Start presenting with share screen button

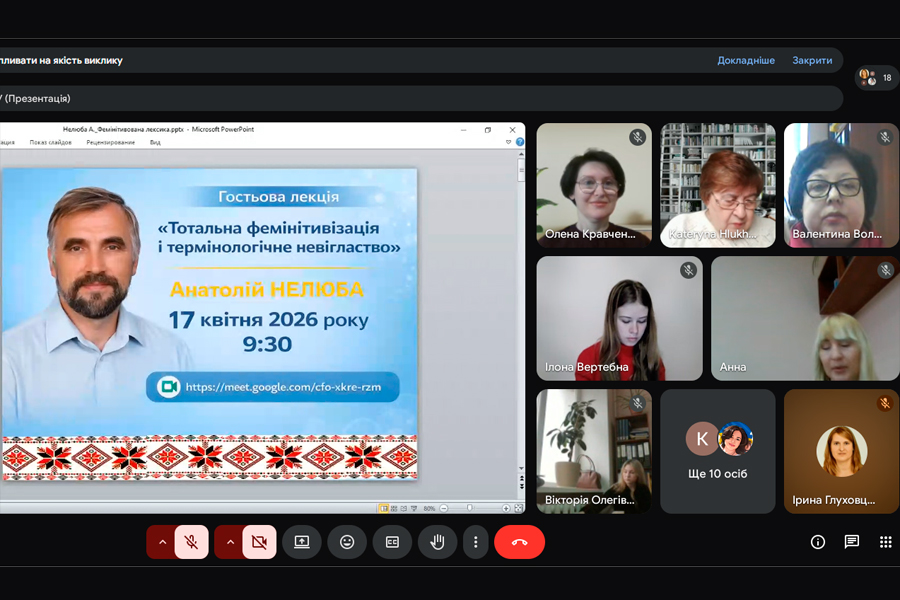point(302,542)
